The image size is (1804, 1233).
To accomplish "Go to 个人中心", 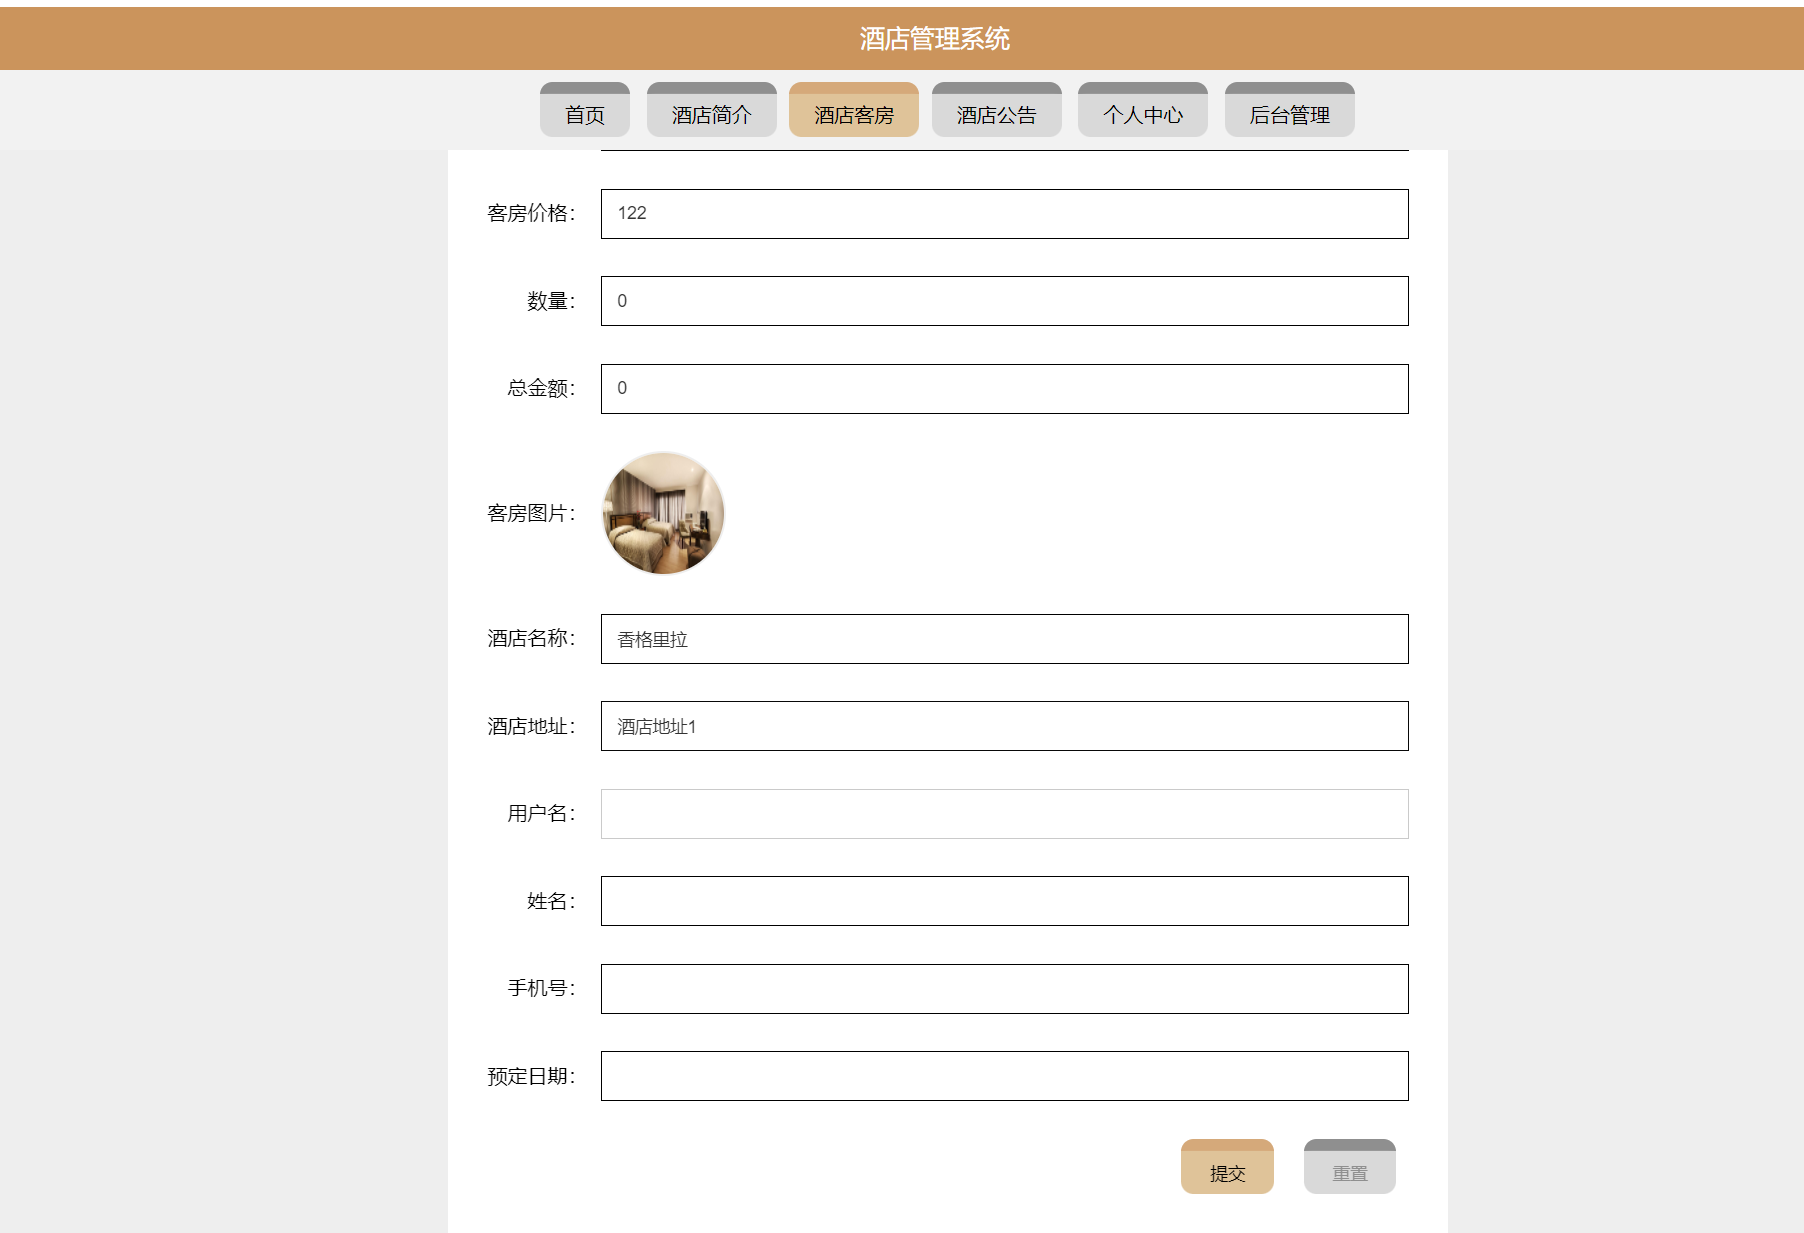I will point(1142,111).
